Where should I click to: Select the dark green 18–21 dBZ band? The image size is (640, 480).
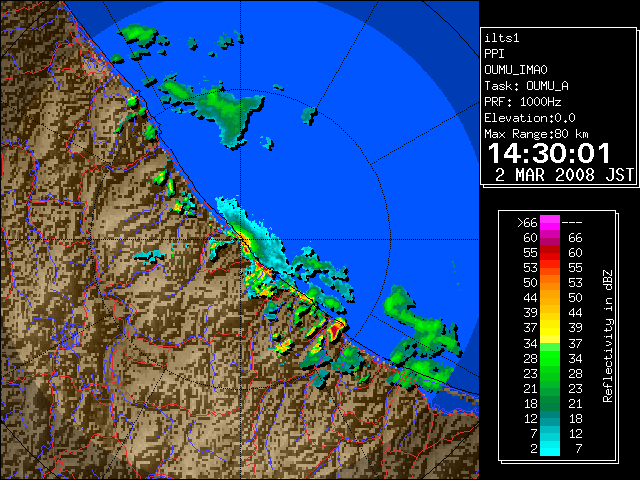(550, 404)
